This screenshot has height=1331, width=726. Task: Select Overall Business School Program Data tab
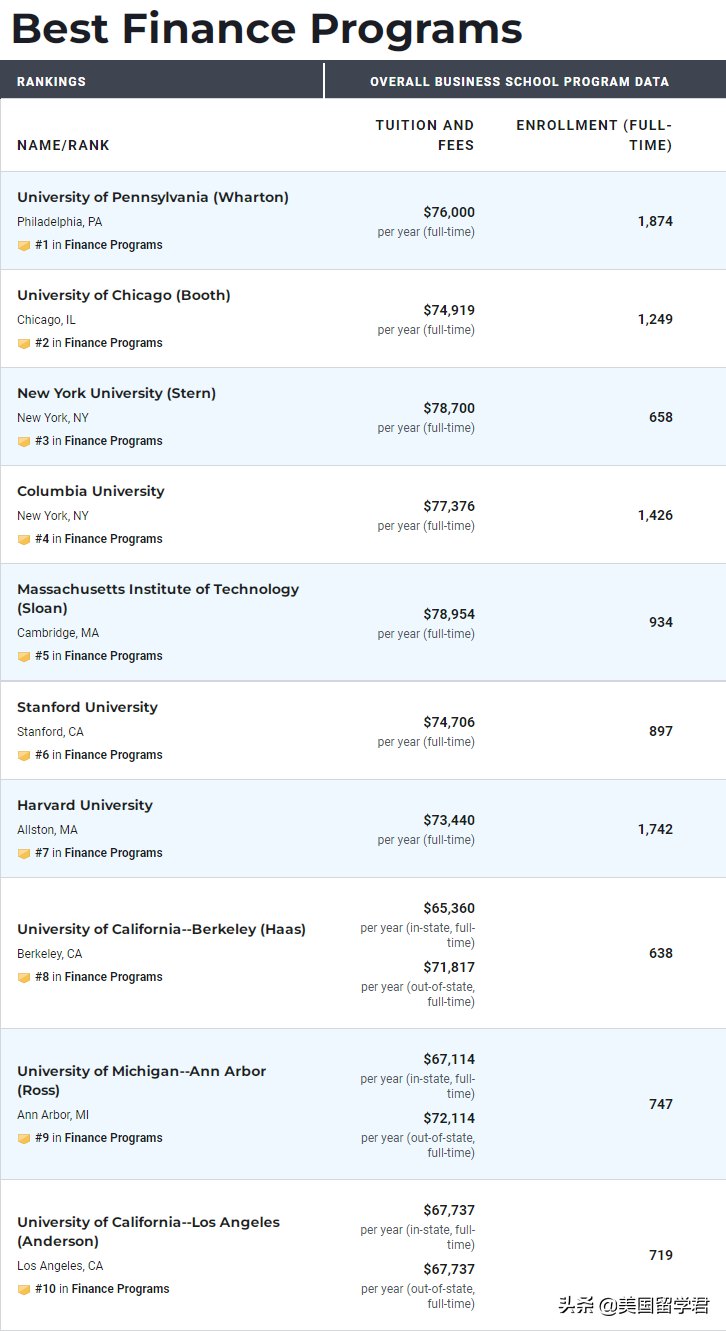(x=519, y=81)
